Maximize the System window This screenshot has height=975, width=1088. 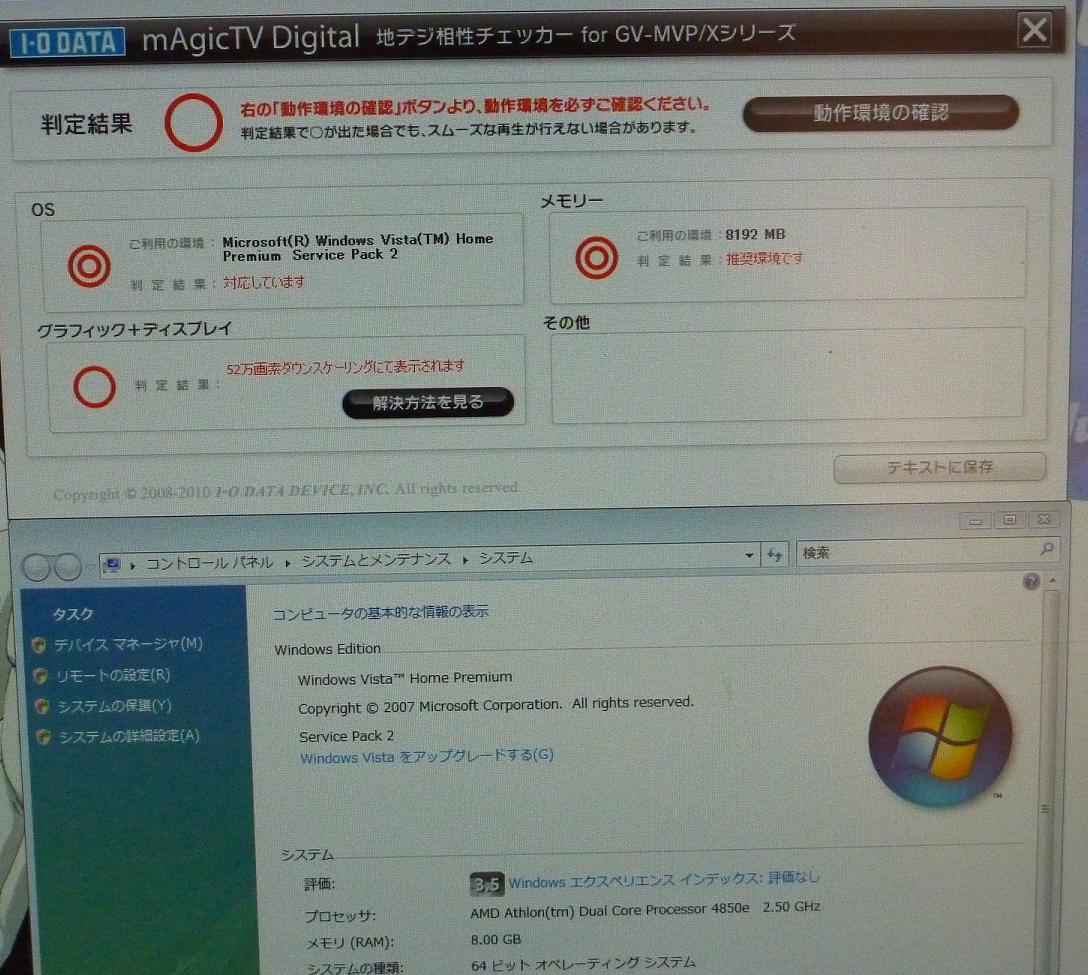1009,519
